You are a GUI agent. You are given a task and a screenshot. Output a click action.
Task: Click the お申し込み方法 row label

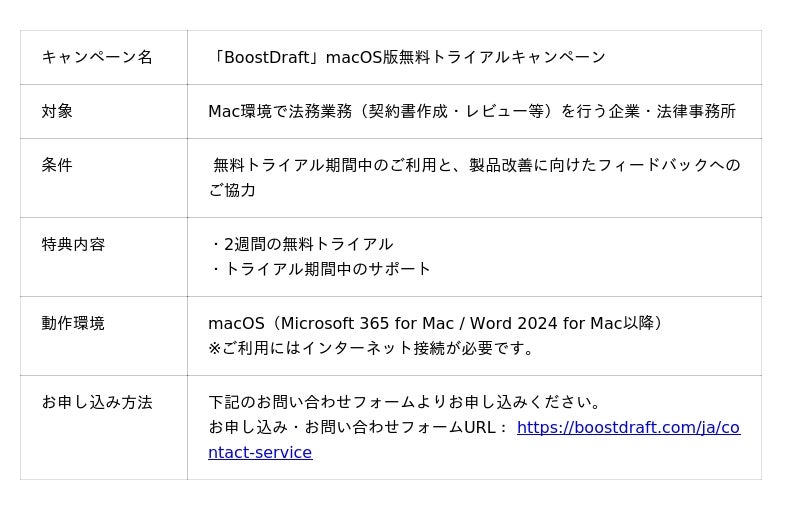[97, 402]
